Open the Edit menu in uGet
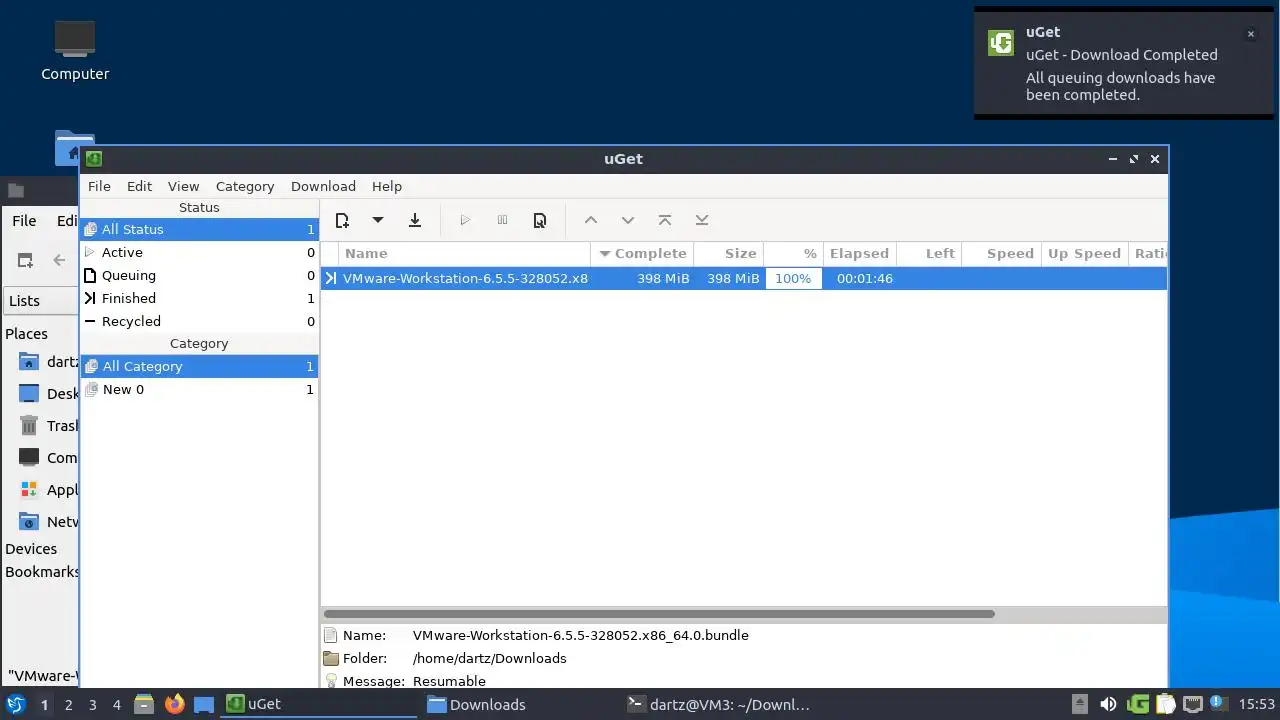 [x=139, y=186]
